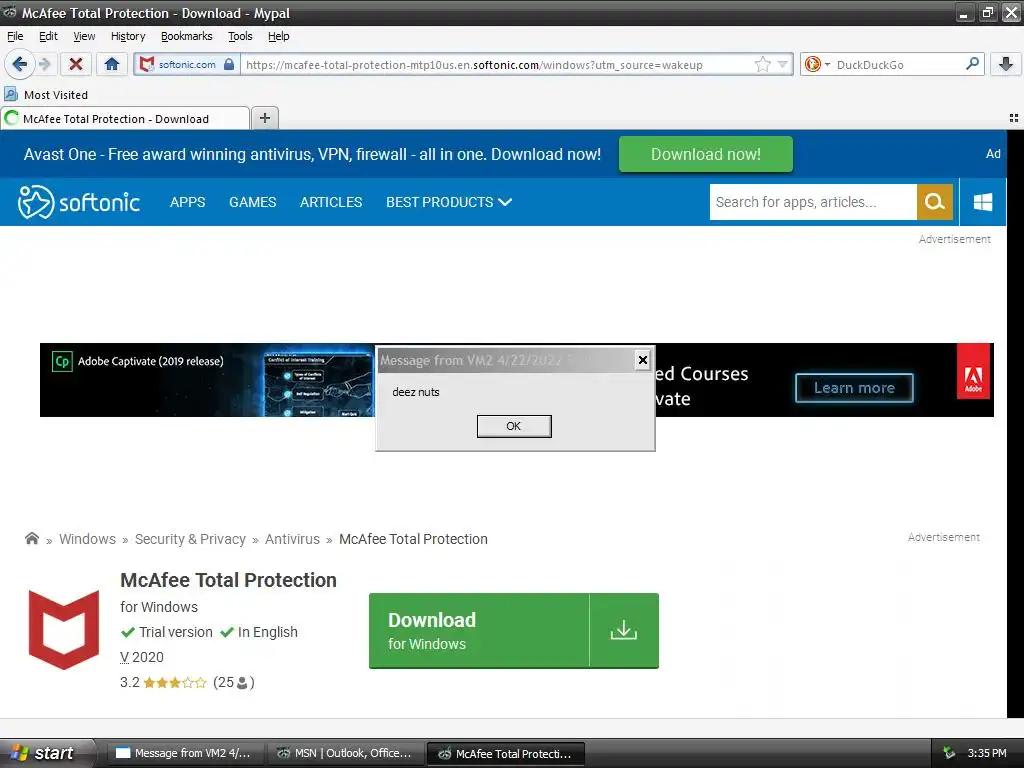
Task: Open the GAMES navigation link
Action: point(253,202)
